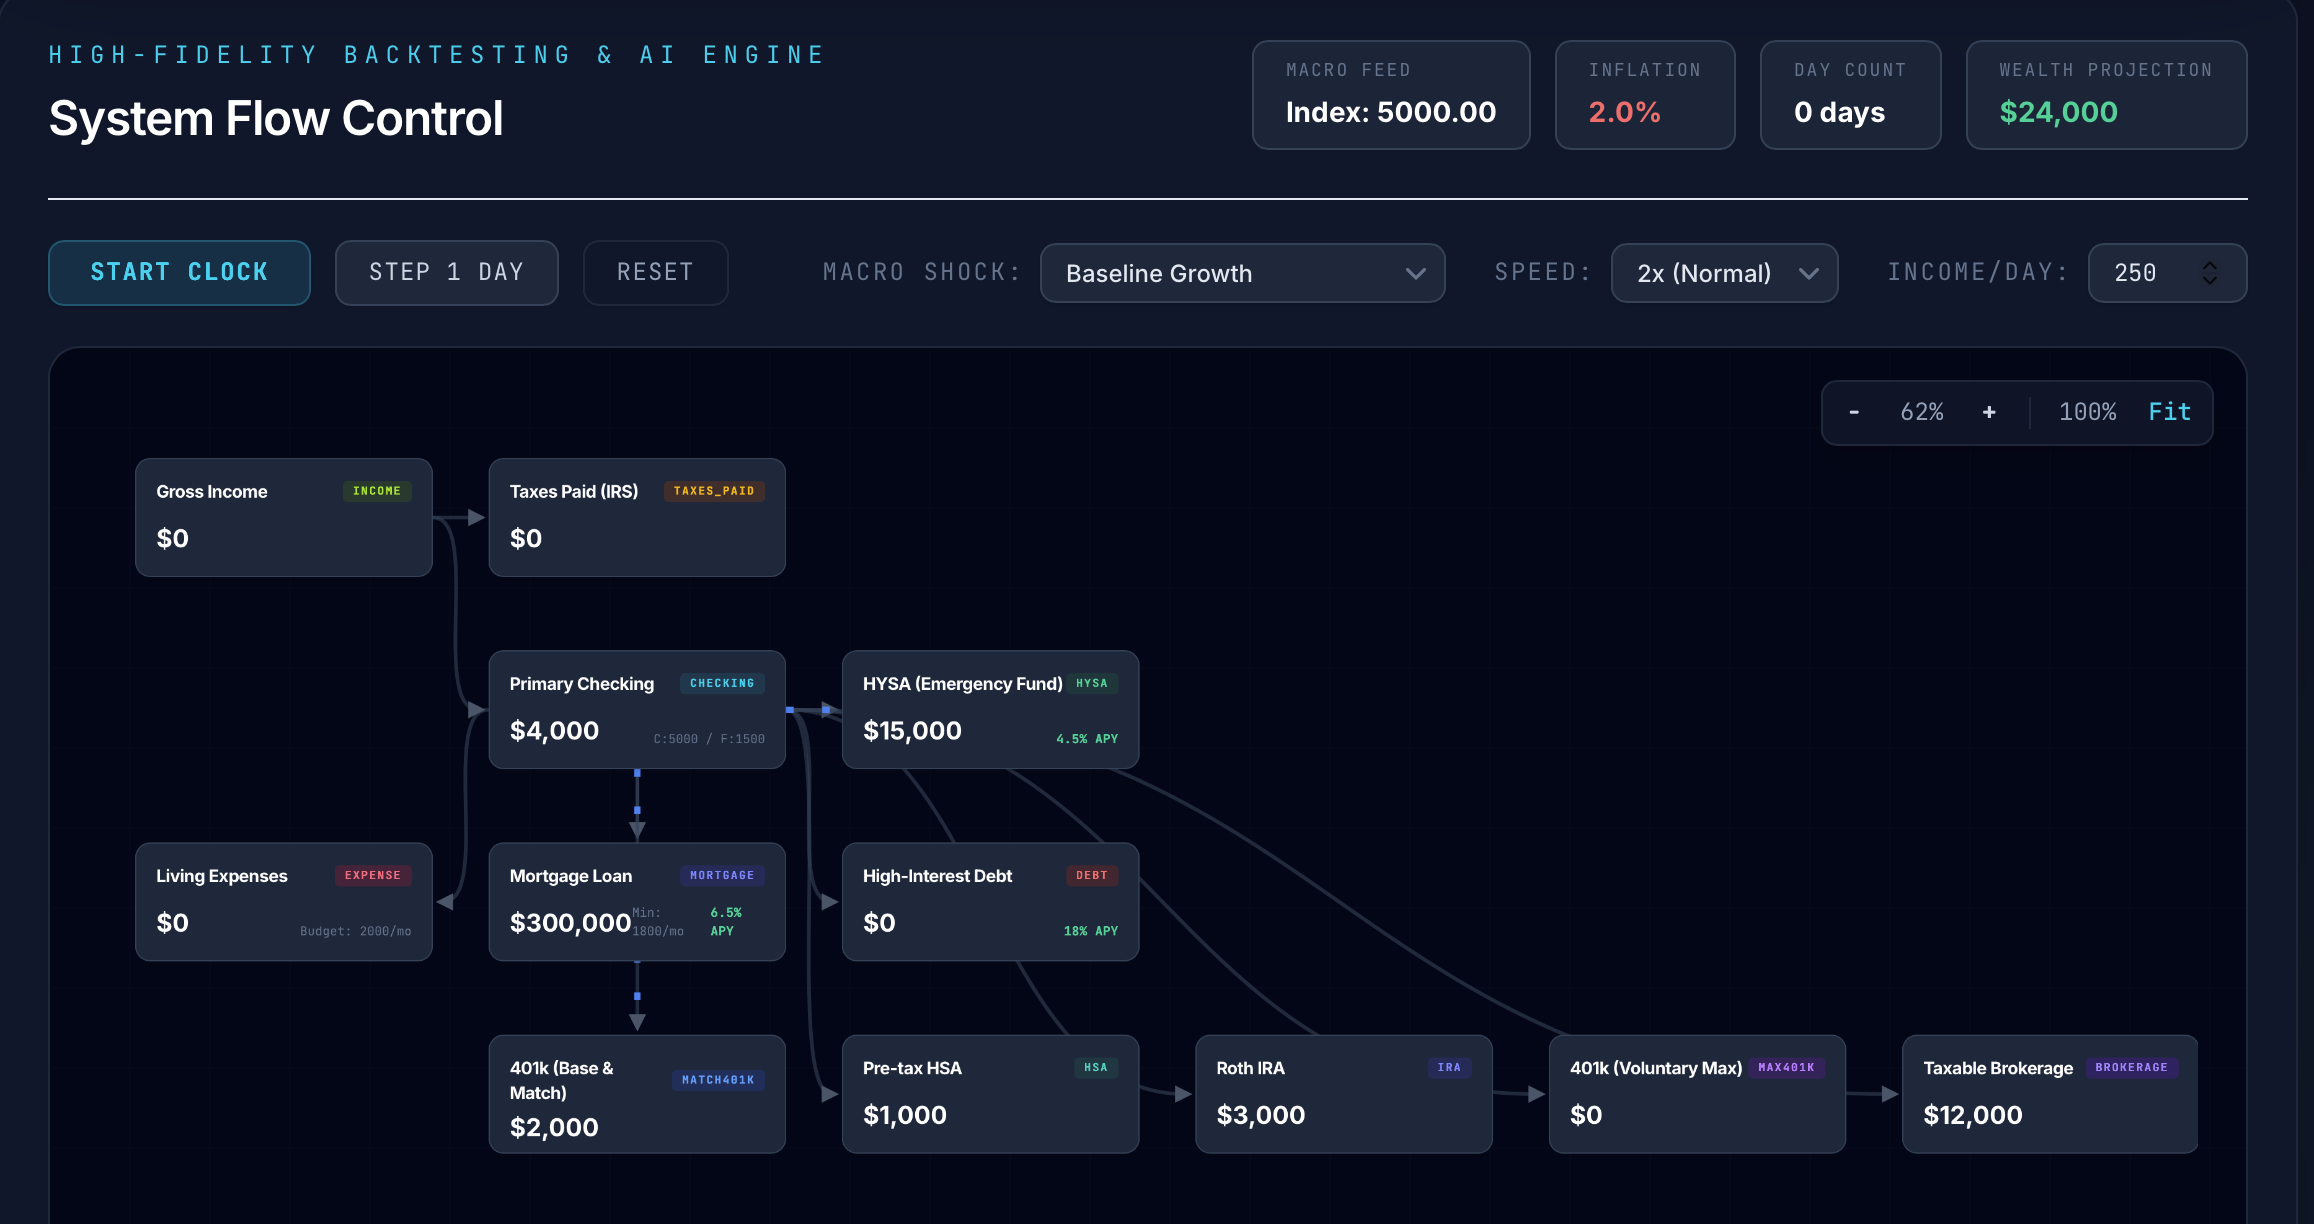Screen dimensions: 2314x1224
Task: Select the High-Interest Debt node
Action: pos(990,901)
